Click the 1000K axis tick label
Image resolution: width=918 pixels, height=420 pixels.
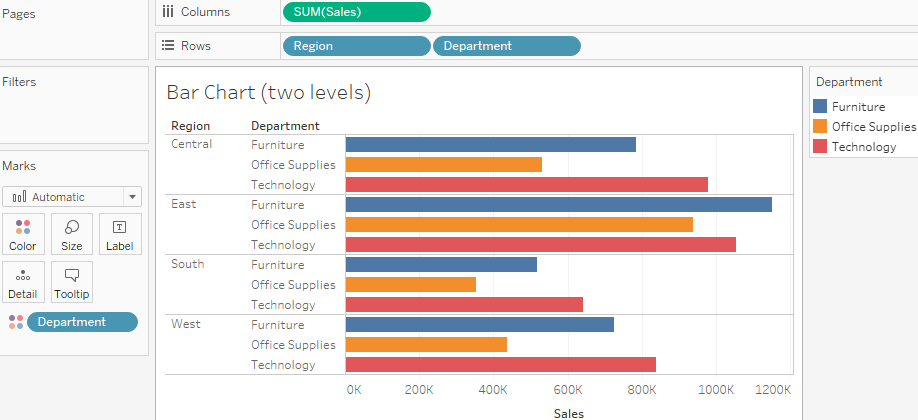pos(715,390)
